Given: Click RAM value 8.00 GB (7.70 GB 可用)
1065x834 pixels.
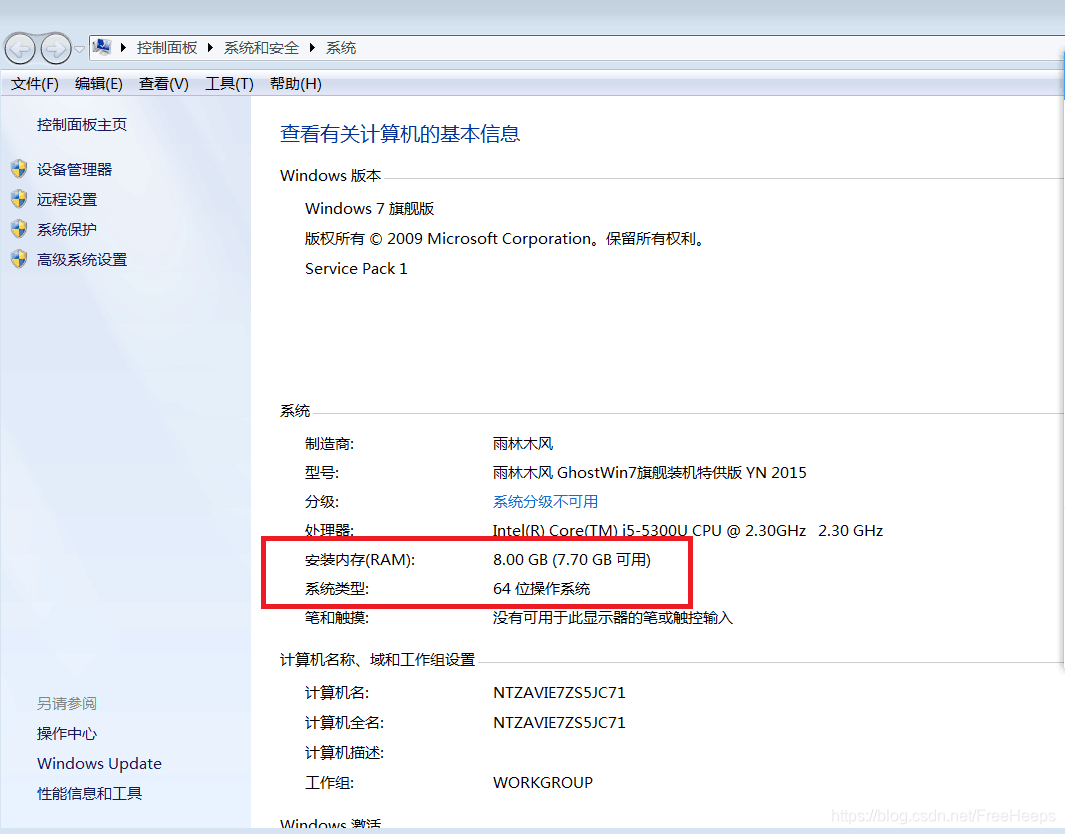Looking at the screenshot, I should (572, 559).
